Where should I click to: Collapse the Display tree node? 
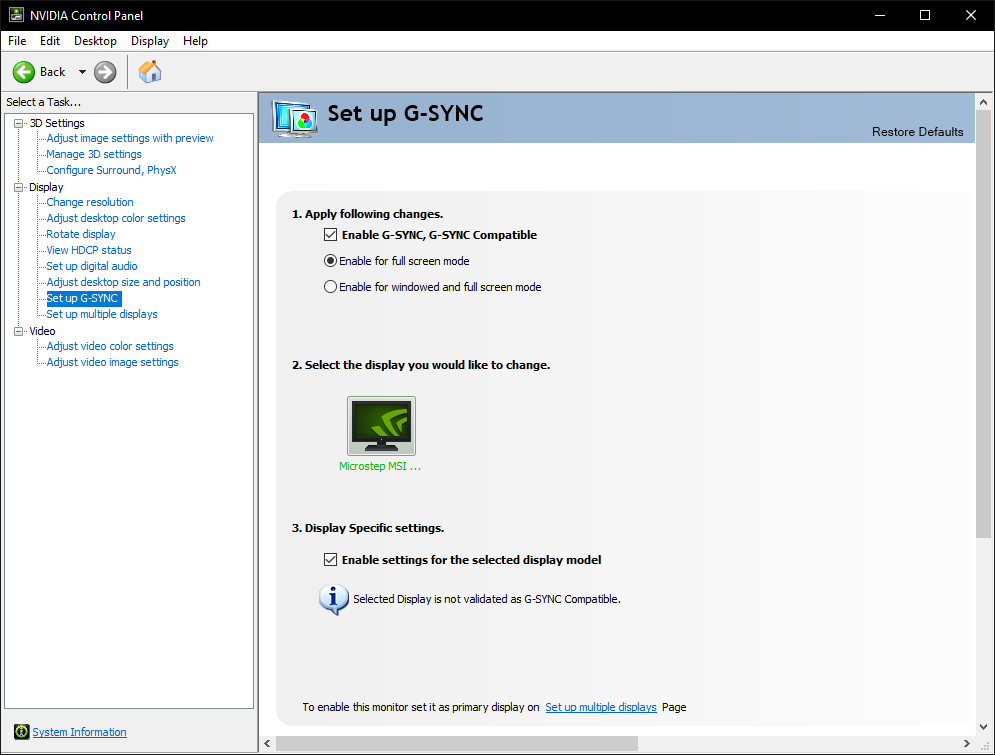click(x=19, y=187)
